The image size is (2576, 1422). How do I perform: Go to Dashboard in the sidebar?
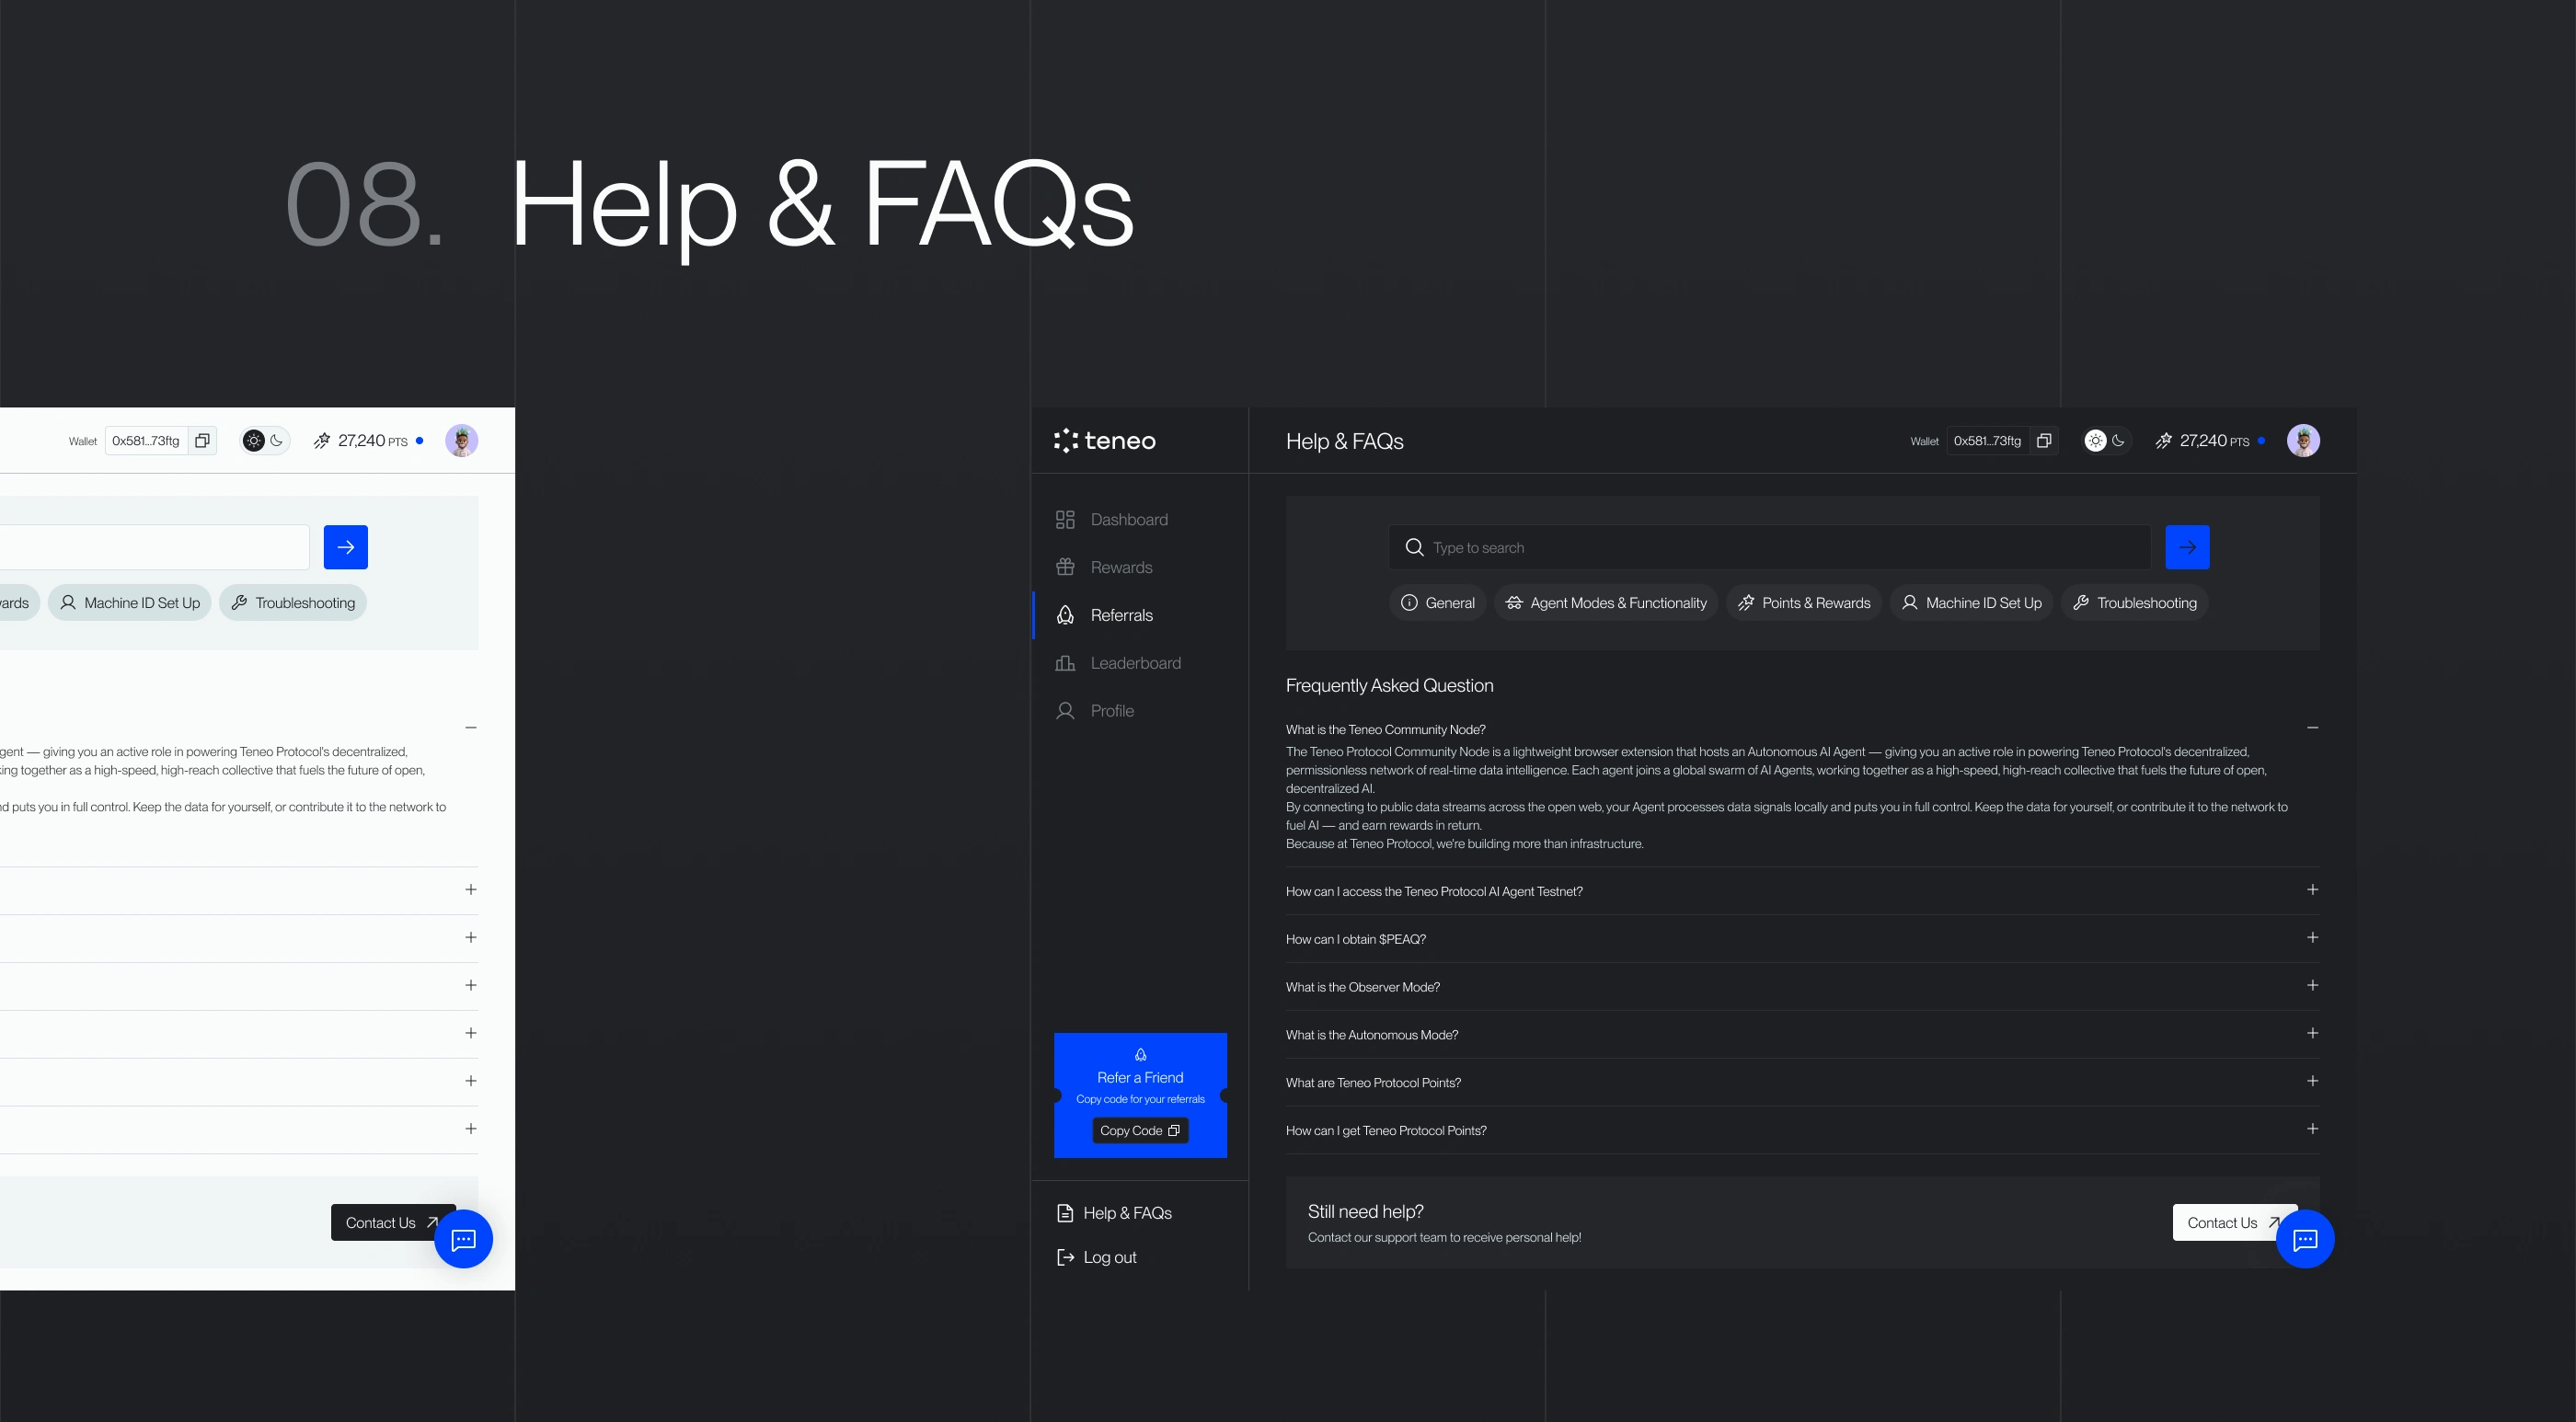point(1128,520)
